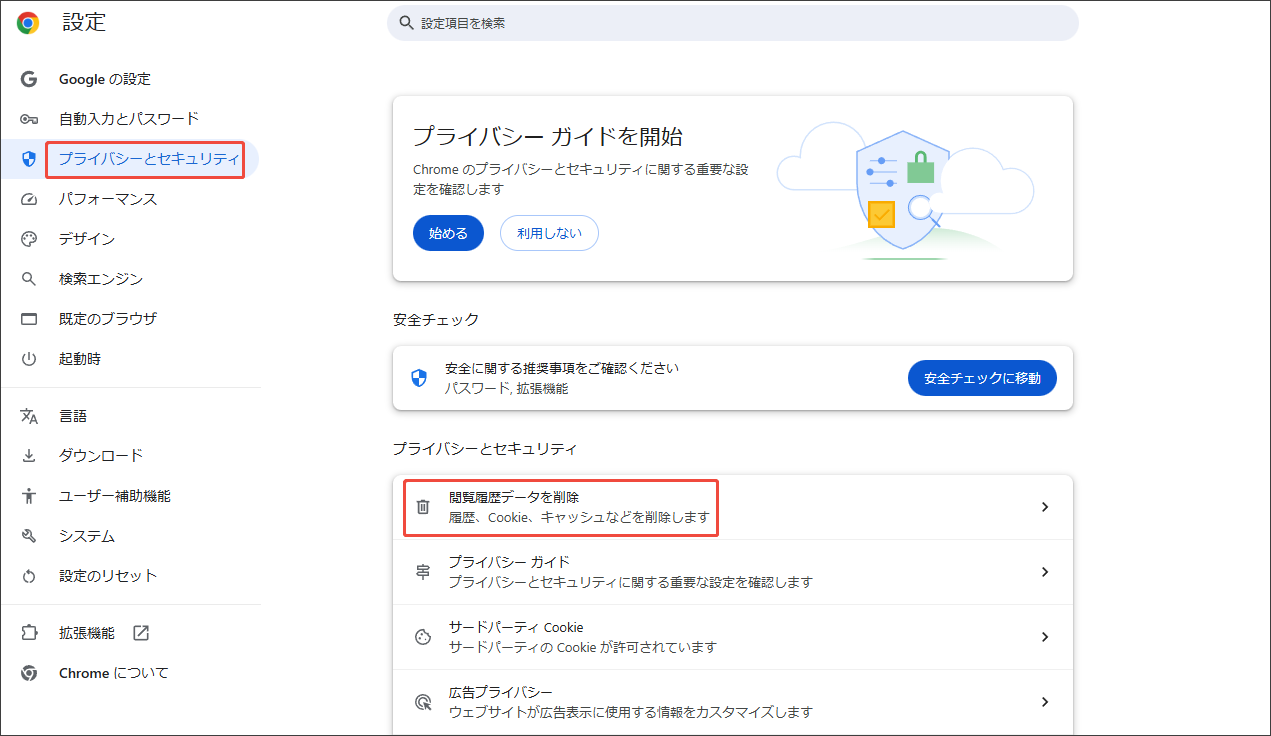Image resolution: width=1271 pixels, height=736 pixels.
Task: Click the speedometer icon for パフォーマンス
Action: pyautogui.click(x=27, y=199)
